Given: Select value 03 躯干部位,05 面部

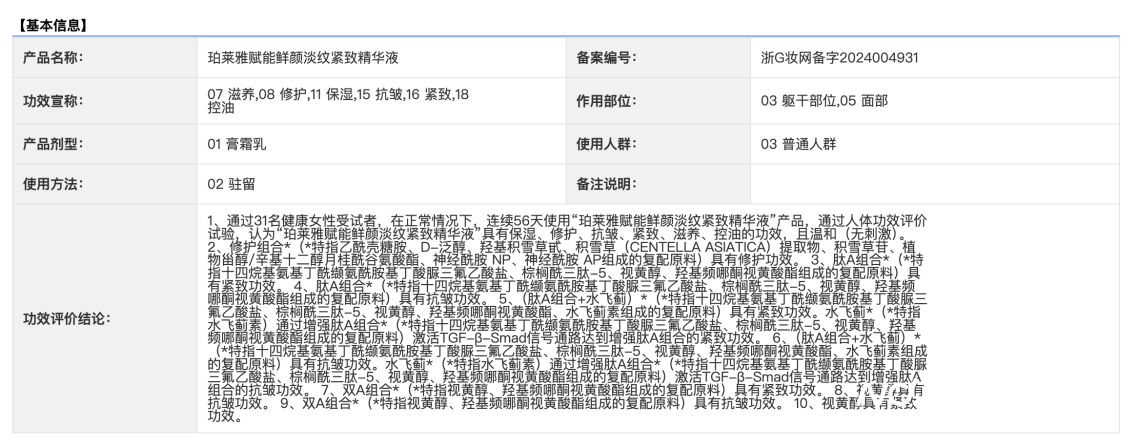Looking at the screenshot, I should click(x=824, y=101).
